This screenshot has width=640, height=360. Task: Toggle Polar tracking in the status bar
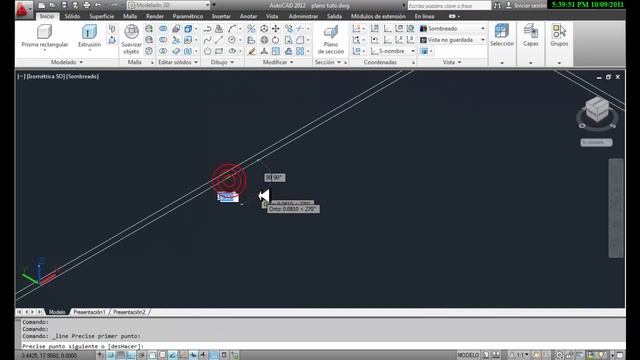click(142, 355)
